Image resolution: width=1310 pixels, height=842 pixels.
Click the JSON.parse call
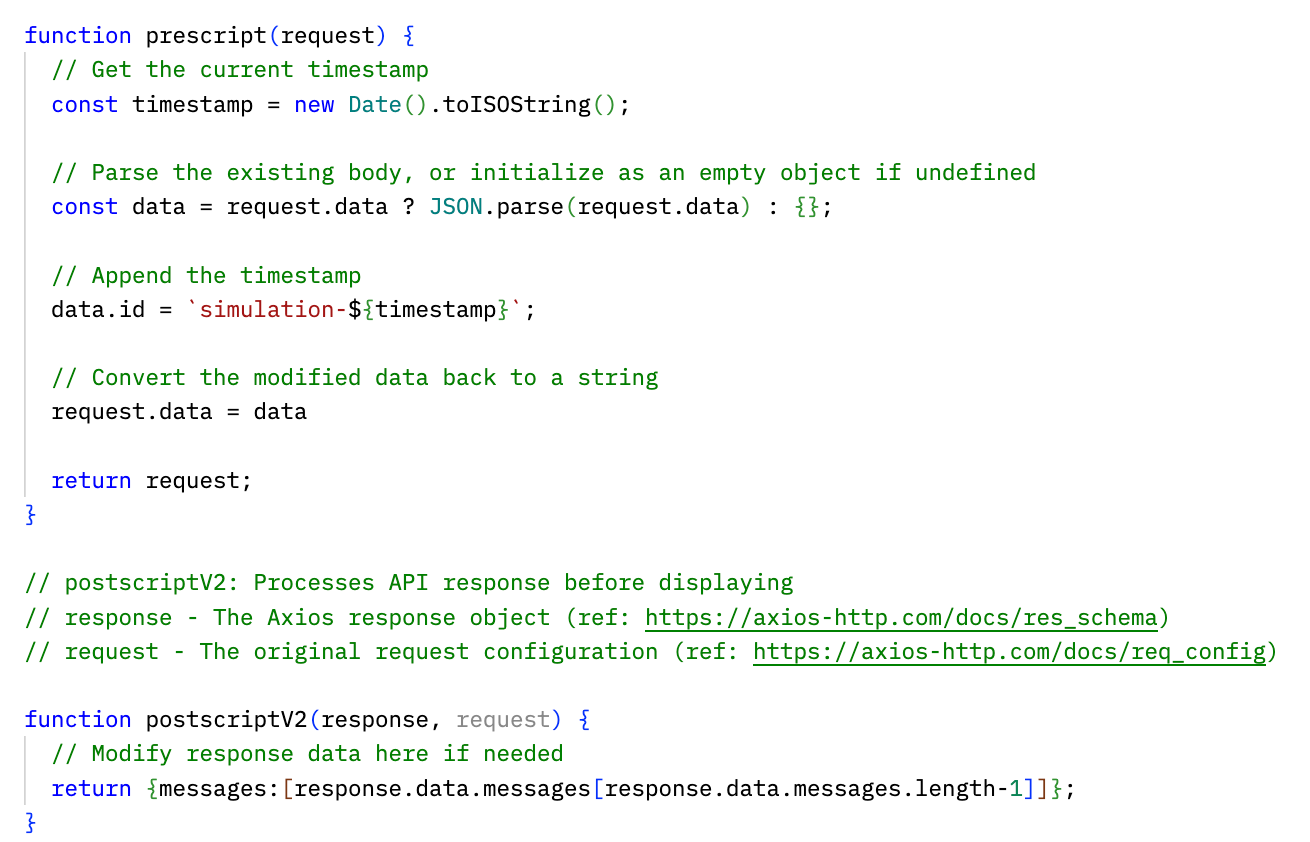tap(496, 206)
